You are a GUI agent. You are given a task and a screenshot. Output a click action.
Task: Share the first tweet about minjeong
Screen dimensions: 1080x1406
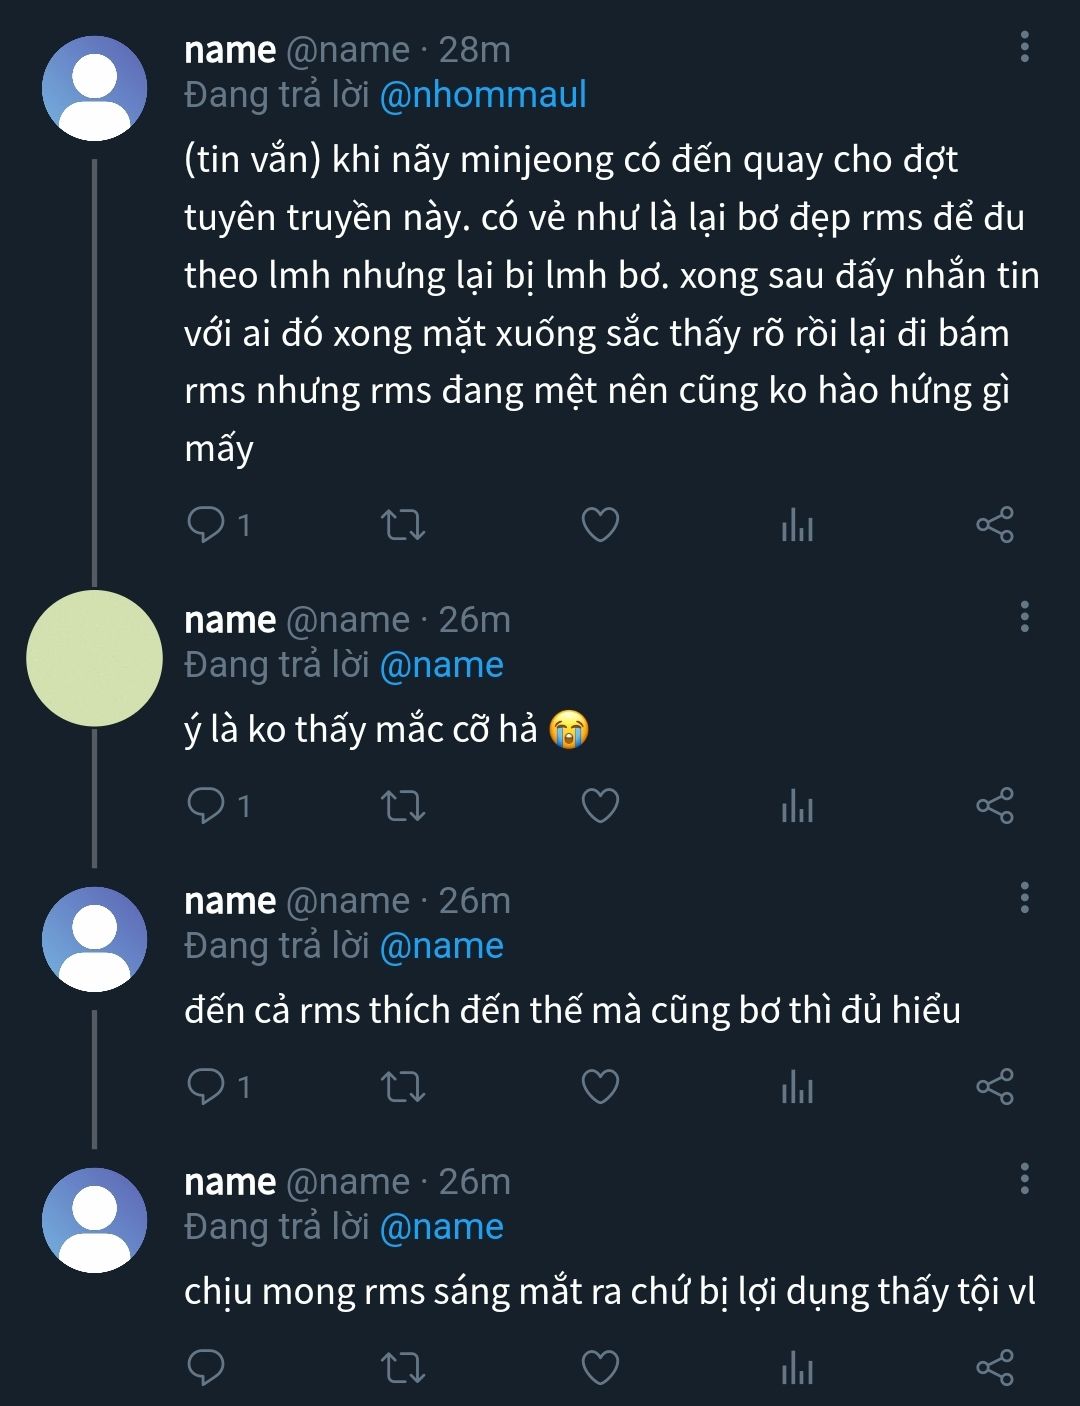[x=994, y=524]
